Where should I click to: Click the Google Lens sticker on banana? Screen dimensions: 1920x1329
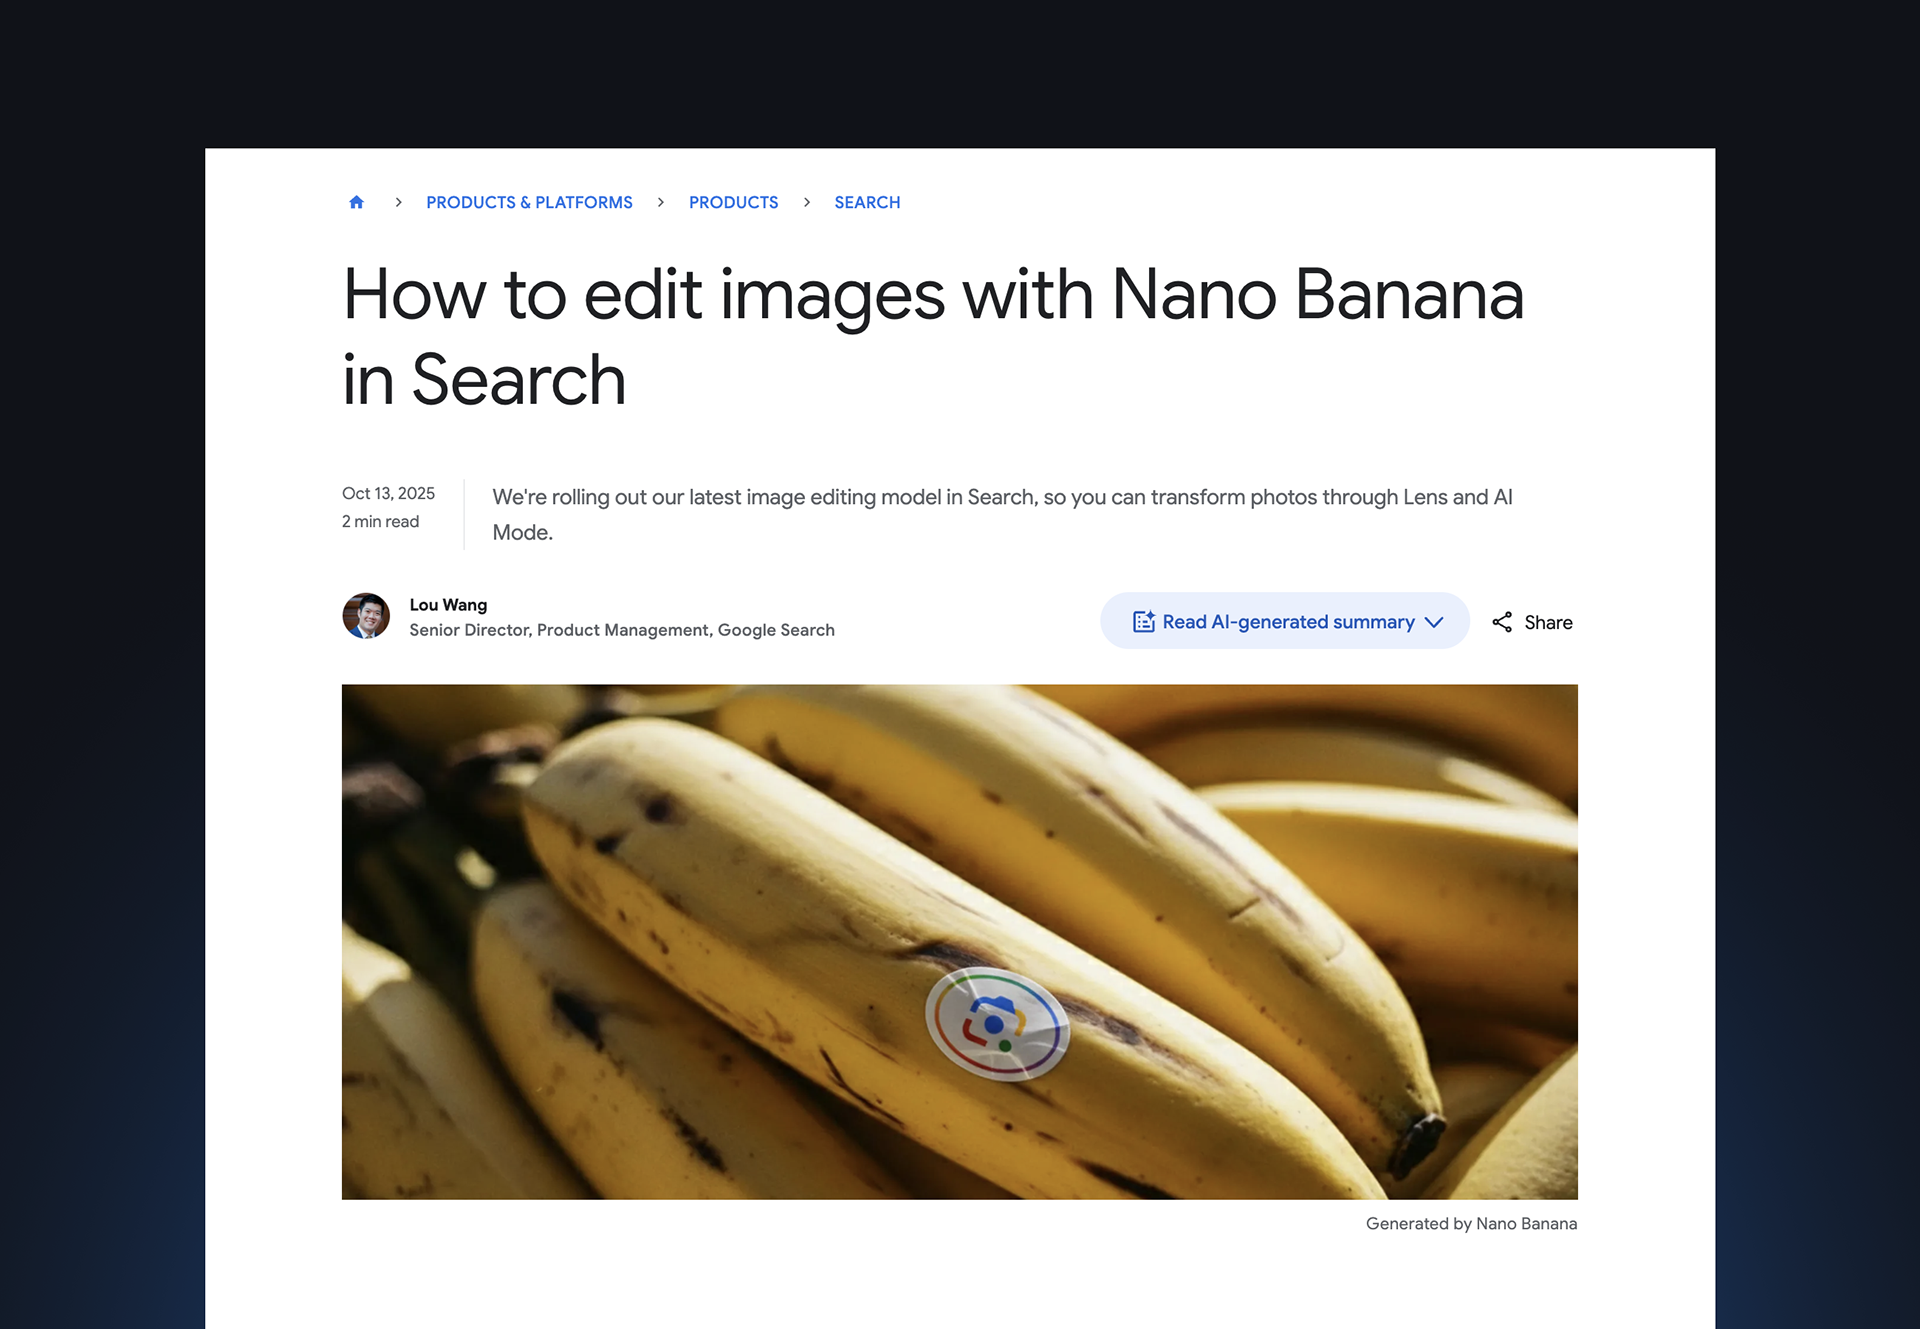click(x=997, y=1024)
